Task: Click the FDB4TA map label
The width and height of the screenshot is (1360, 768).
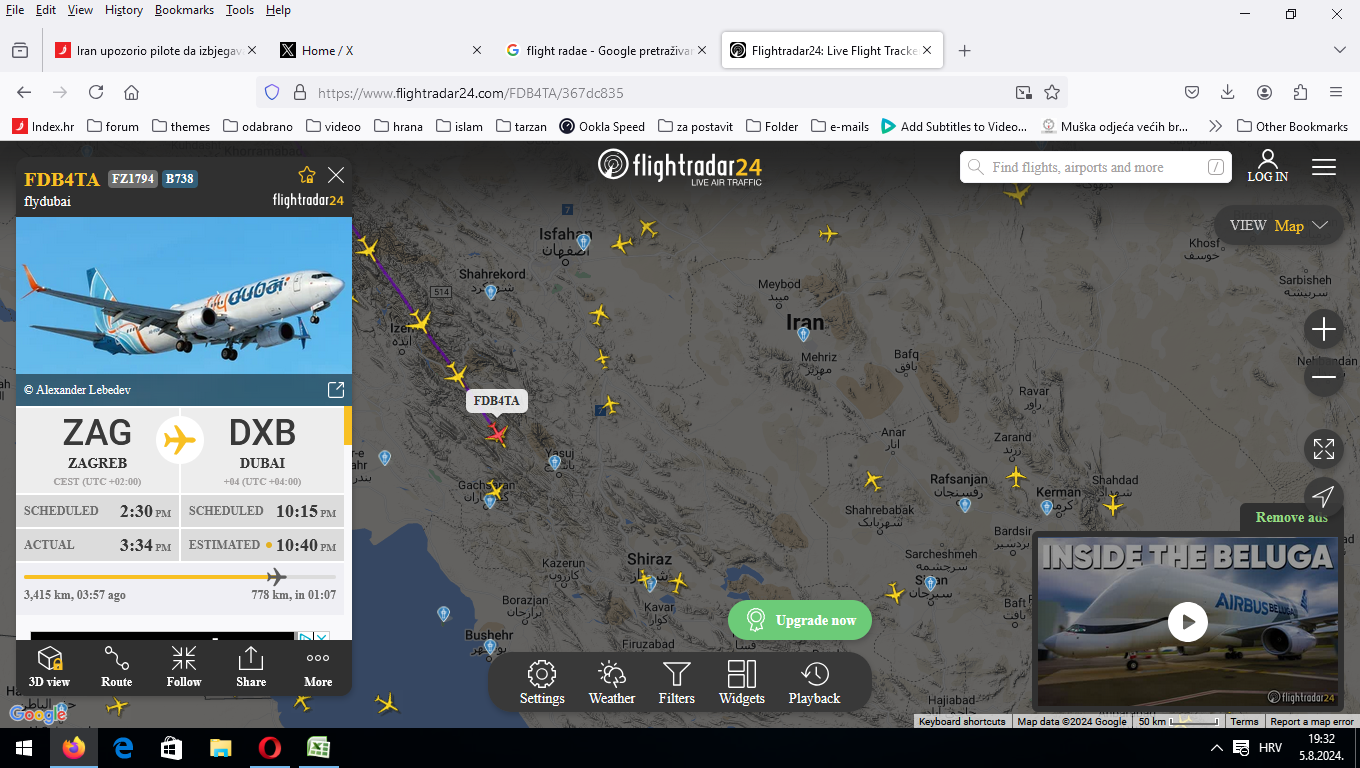Action: (x=497, y=401)
